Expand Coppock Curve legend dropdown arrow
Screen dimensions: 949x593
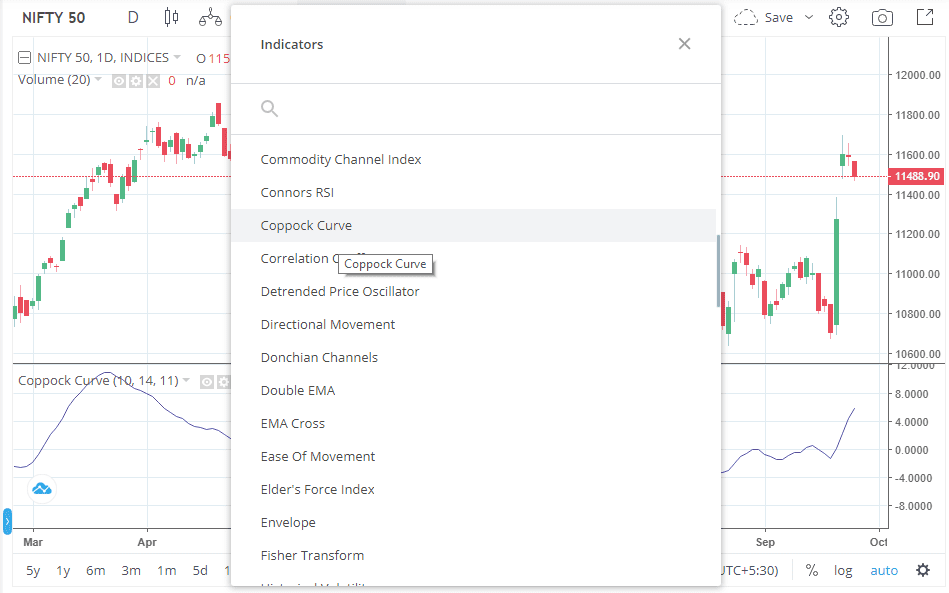tap(186, 380)
